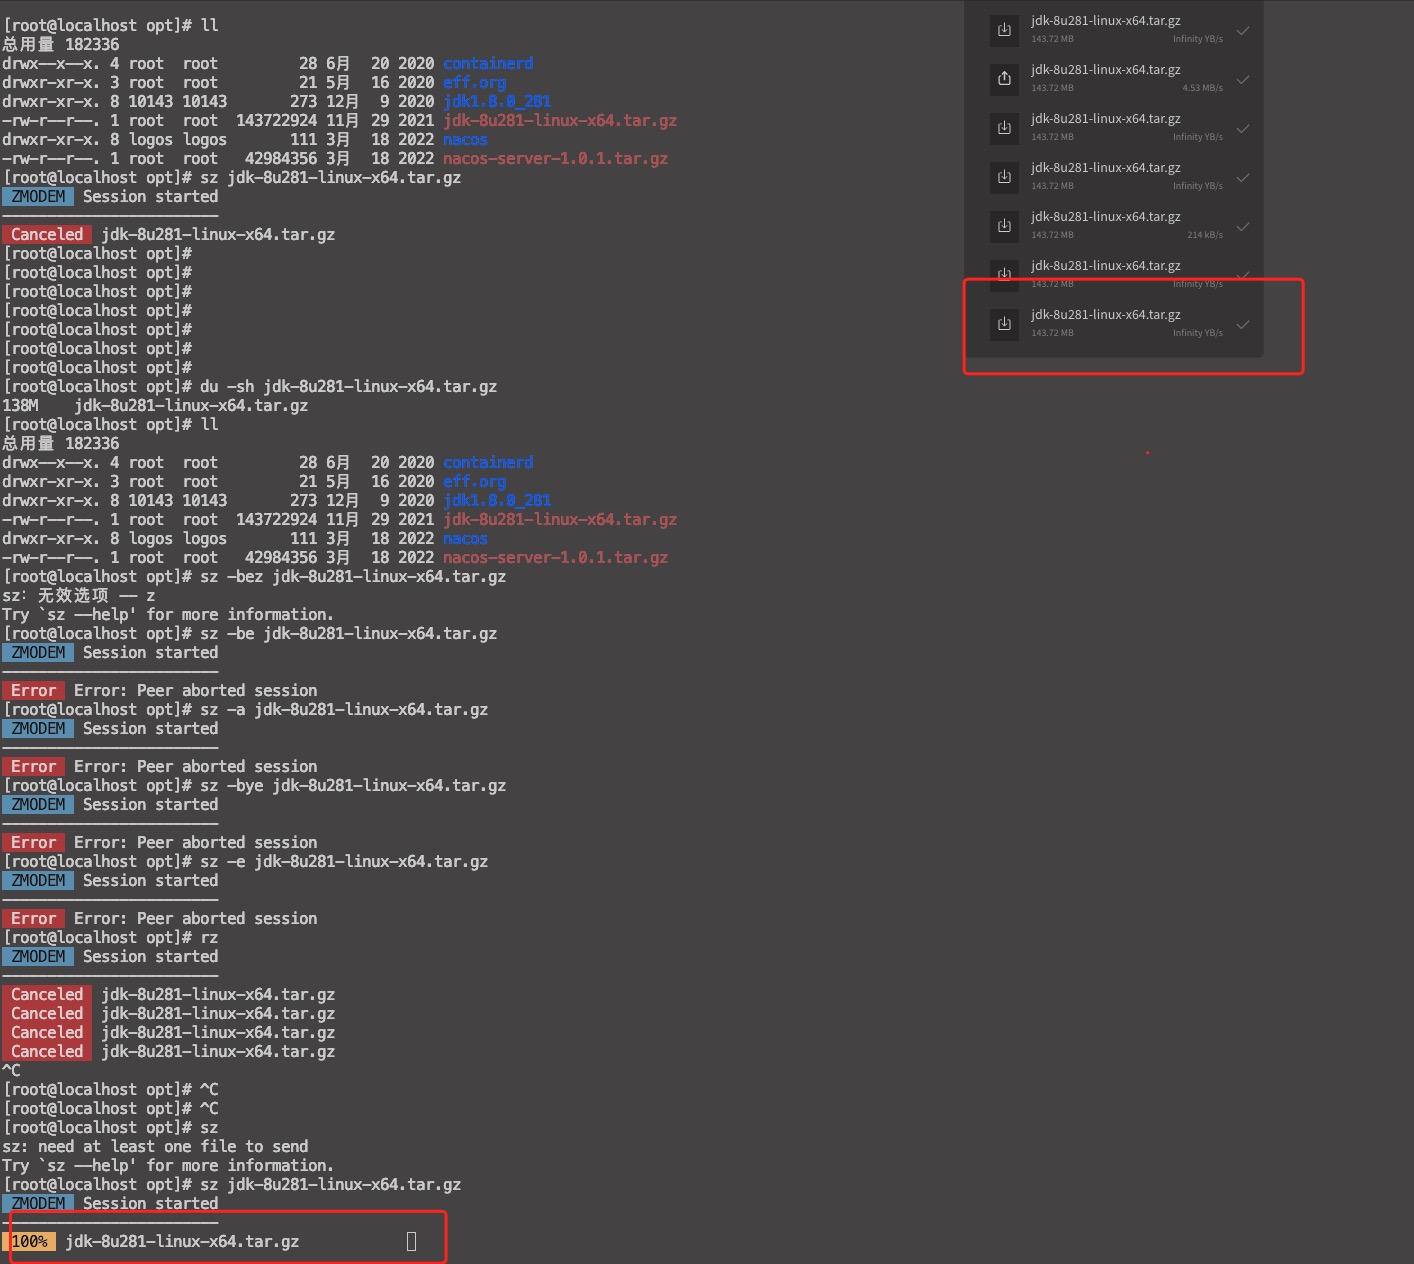Toggle the checkmark in the red-boxed transfer item
1414x1264 pixels.
tap(1243, 324)
